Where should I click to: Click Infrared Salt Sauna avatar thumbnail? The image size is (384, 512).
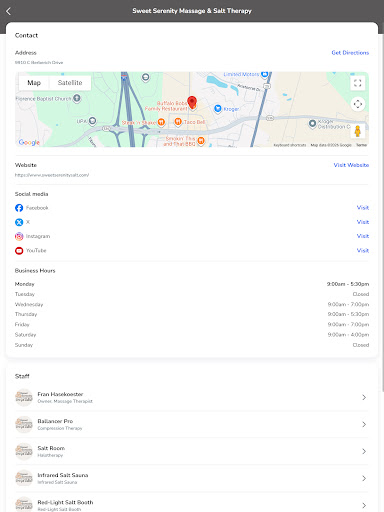coord(24,478)
